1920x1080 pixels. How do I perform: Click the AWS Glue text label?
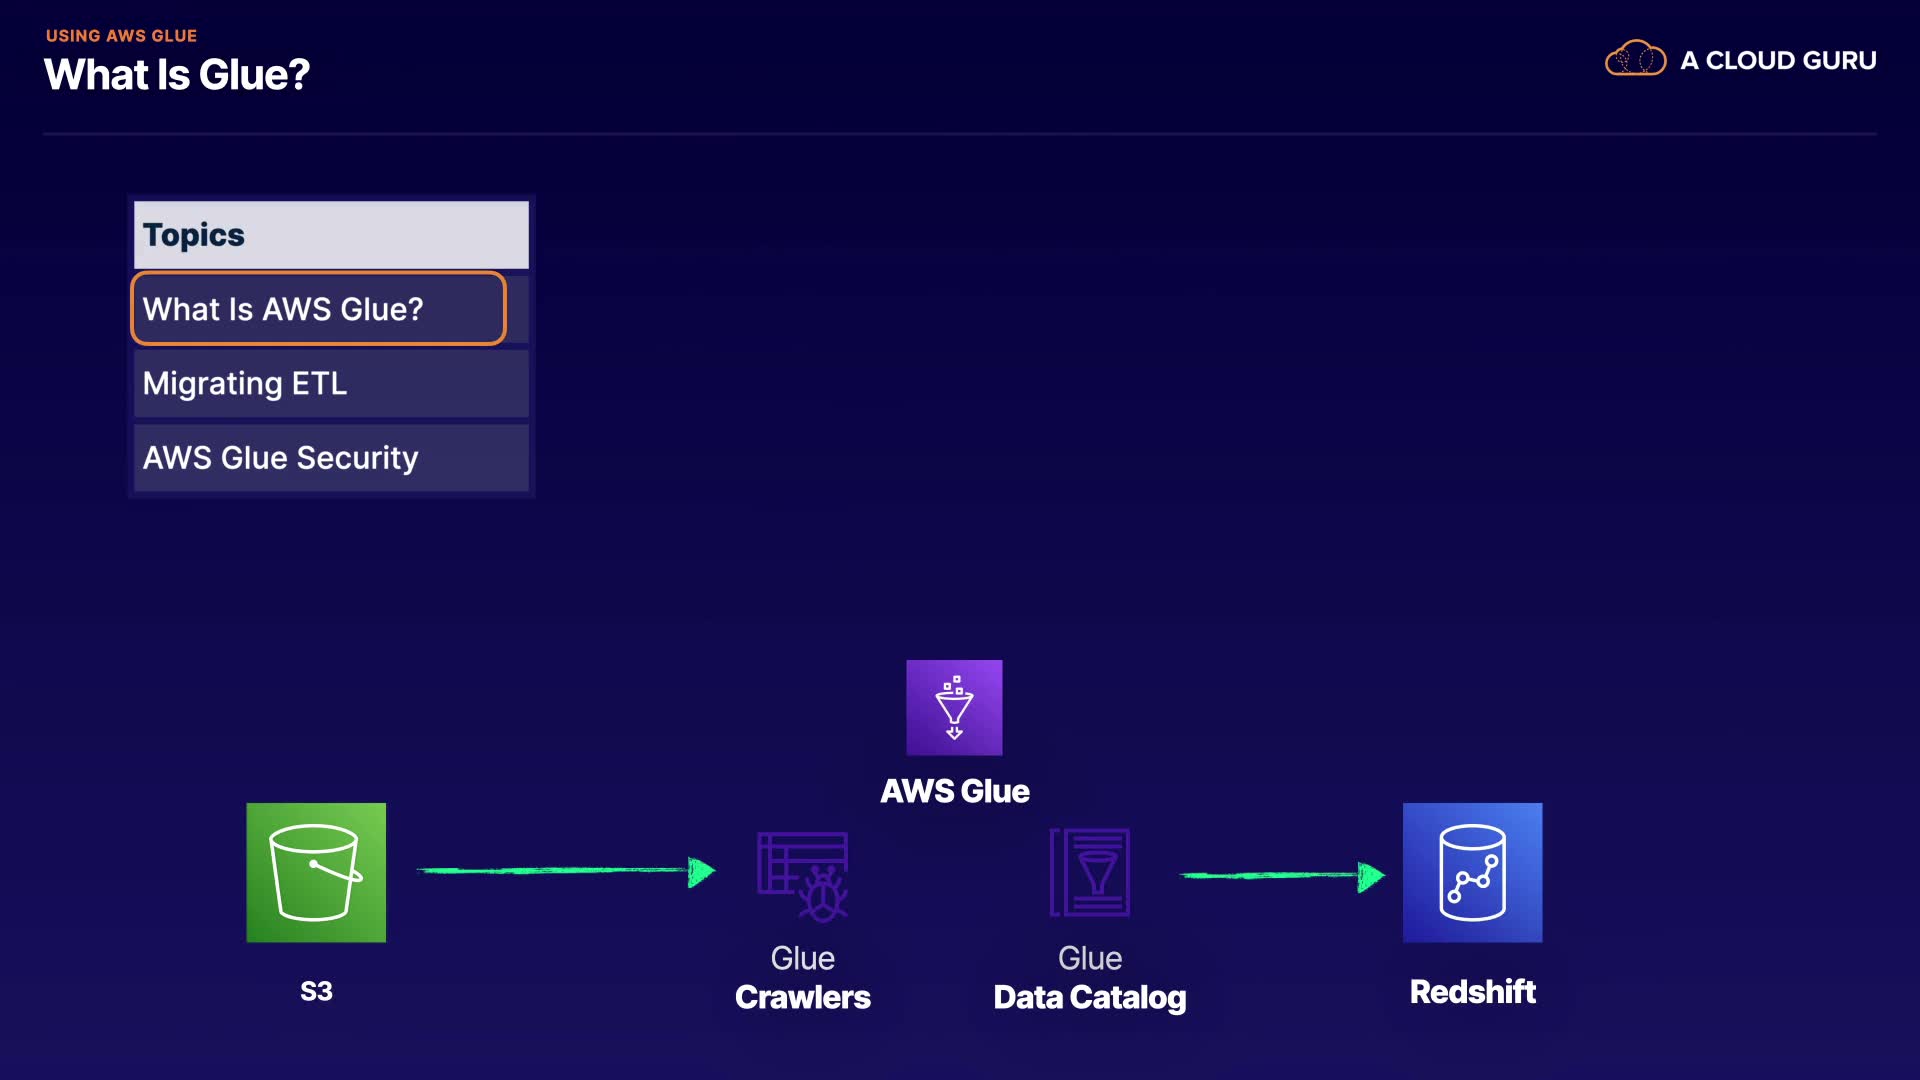click(954, 791)
